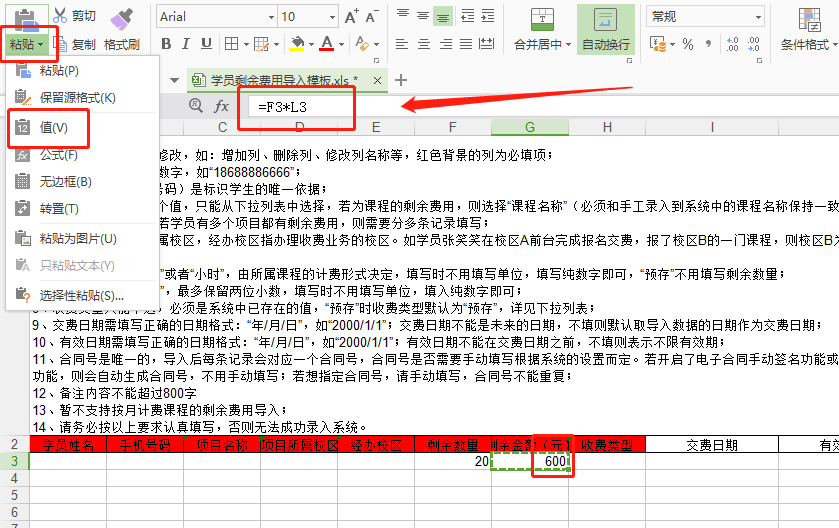The width and height of the screenshot is (839, 528).
Task: Align text to vertical middle
Action: pyautogui.click(x=423, y=16)
